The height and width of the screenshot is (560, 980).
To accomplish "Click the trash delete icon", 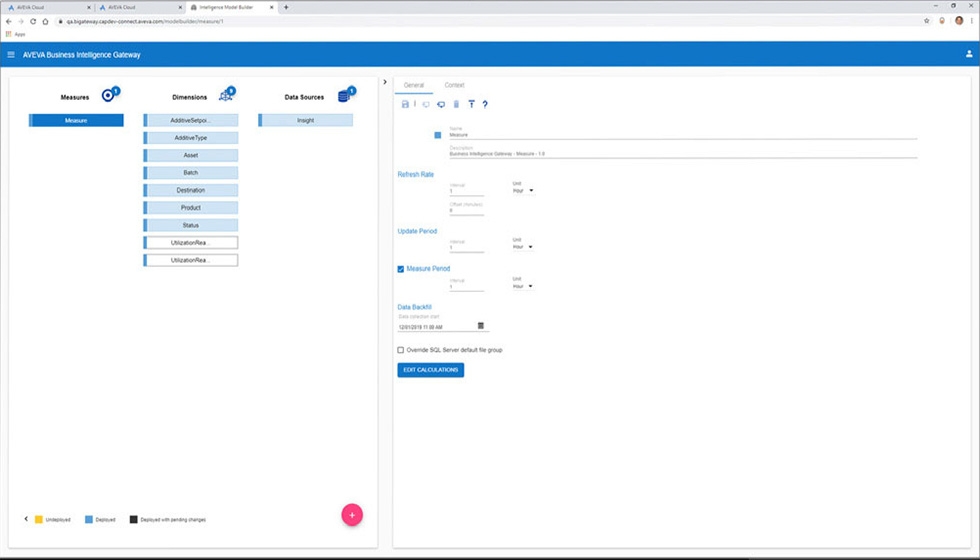I will point(456,104).
